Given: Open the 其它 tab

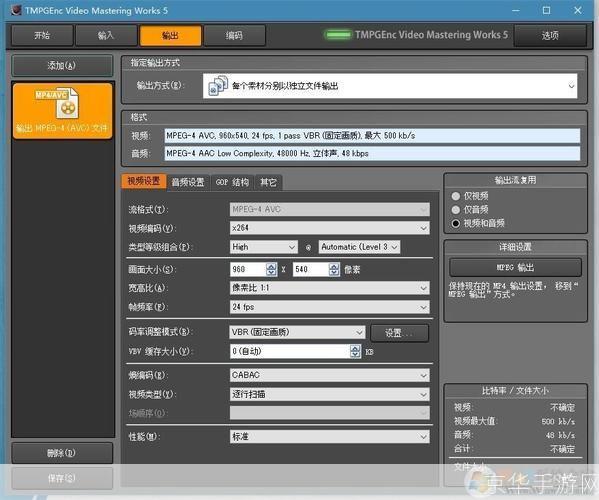Looking at the screenshot, I should pyautogui.click(x=268, y=182).
